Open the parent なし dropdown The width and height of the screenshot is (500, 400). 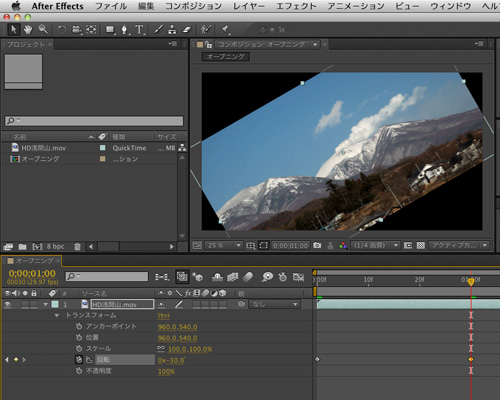(274, 304)
